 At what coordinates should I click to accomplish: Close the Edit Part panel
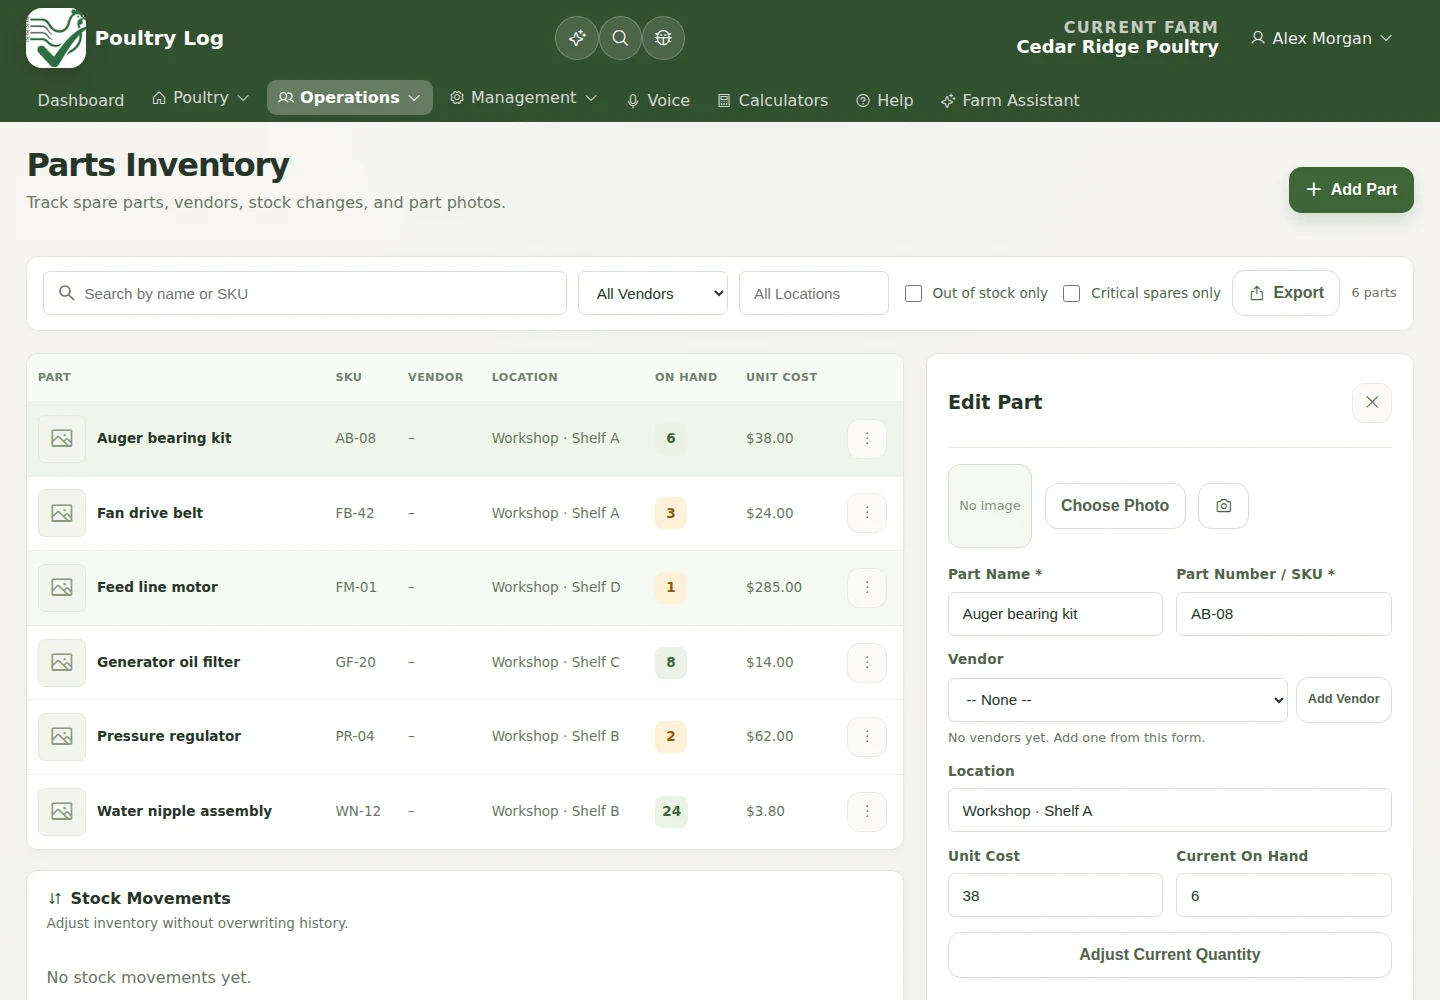point(1372,402)
